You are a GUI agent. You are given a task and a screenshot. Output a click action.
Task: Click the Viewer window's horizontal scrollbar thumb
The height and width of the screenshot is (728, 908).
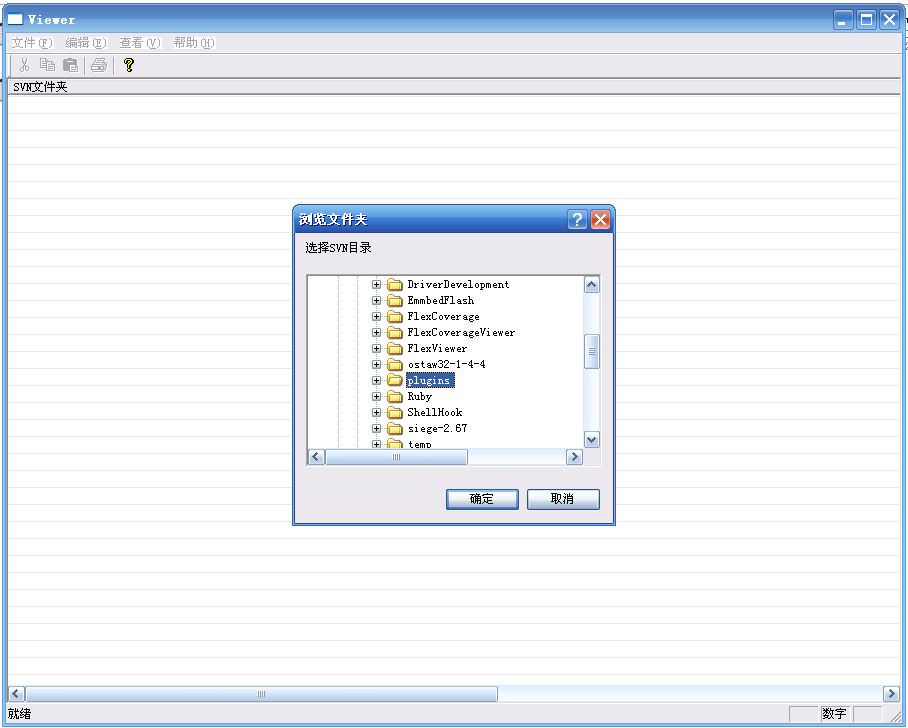(261, 694)
